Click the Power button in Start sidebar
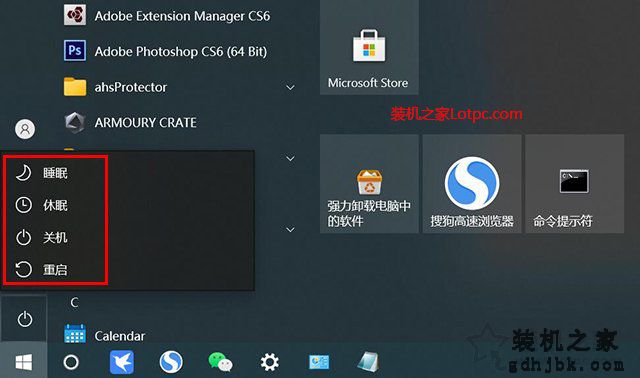 pyautogui.click(x=24, y=319)
